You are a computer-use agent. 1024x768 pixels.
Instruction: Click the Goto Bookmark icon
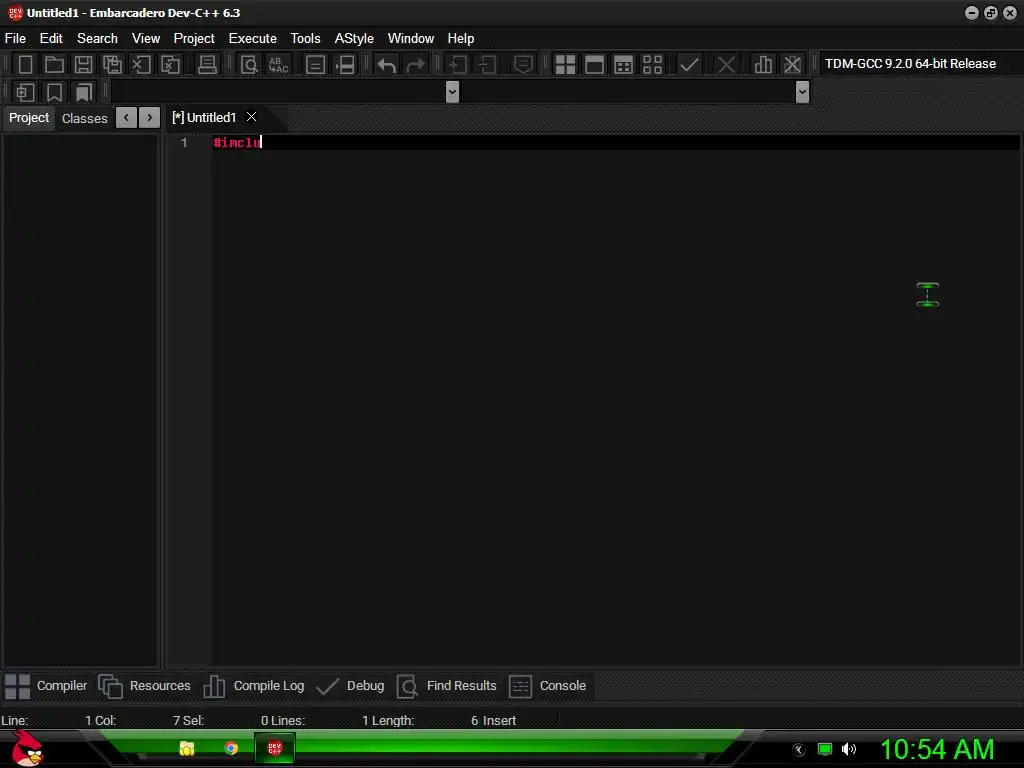click(84, 92)
